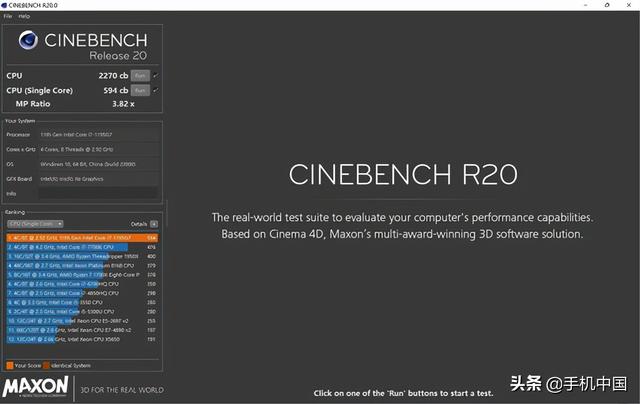
Task: Toggle the checkbox beside the CPU Run button
Action: tap(156, 75)
